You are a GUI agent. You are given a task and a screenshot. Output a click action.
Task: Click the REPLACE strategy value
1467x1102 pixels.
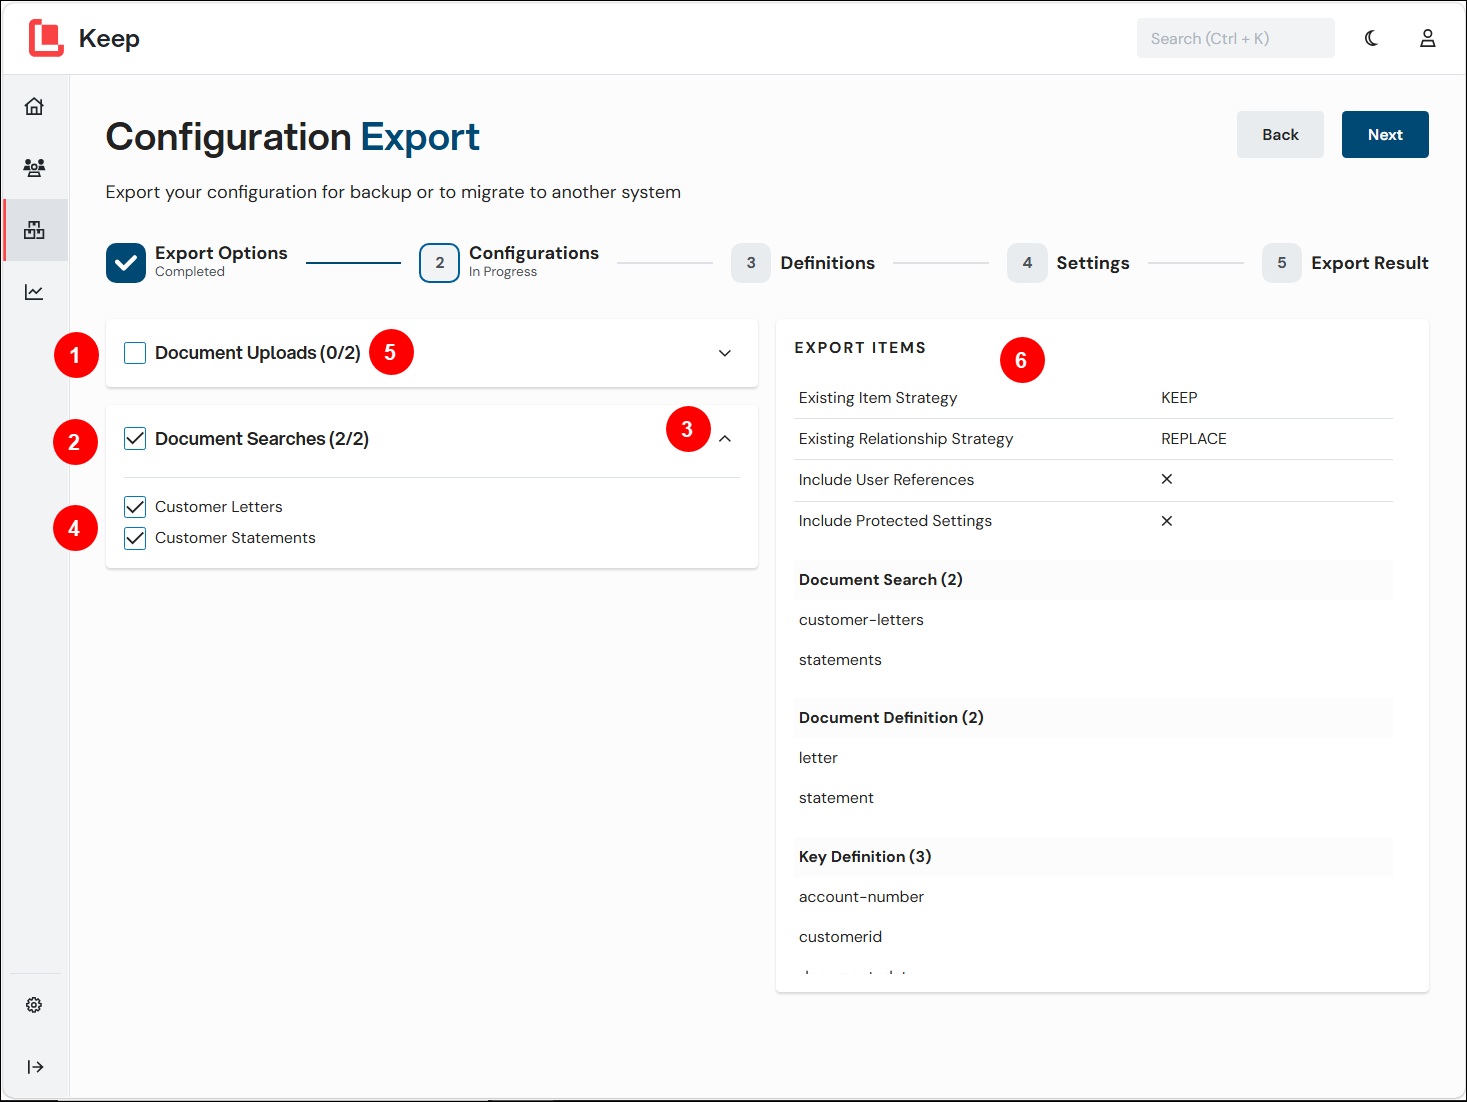tap(1193, 439)
